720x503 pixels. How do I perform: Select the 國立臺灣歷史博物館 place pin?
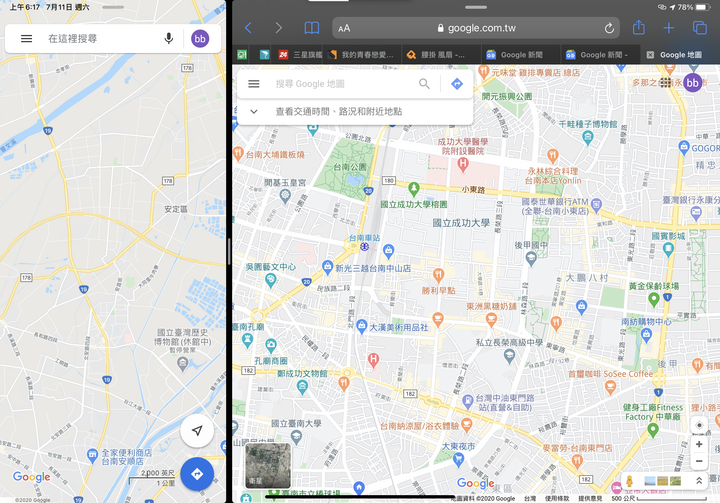182,364
